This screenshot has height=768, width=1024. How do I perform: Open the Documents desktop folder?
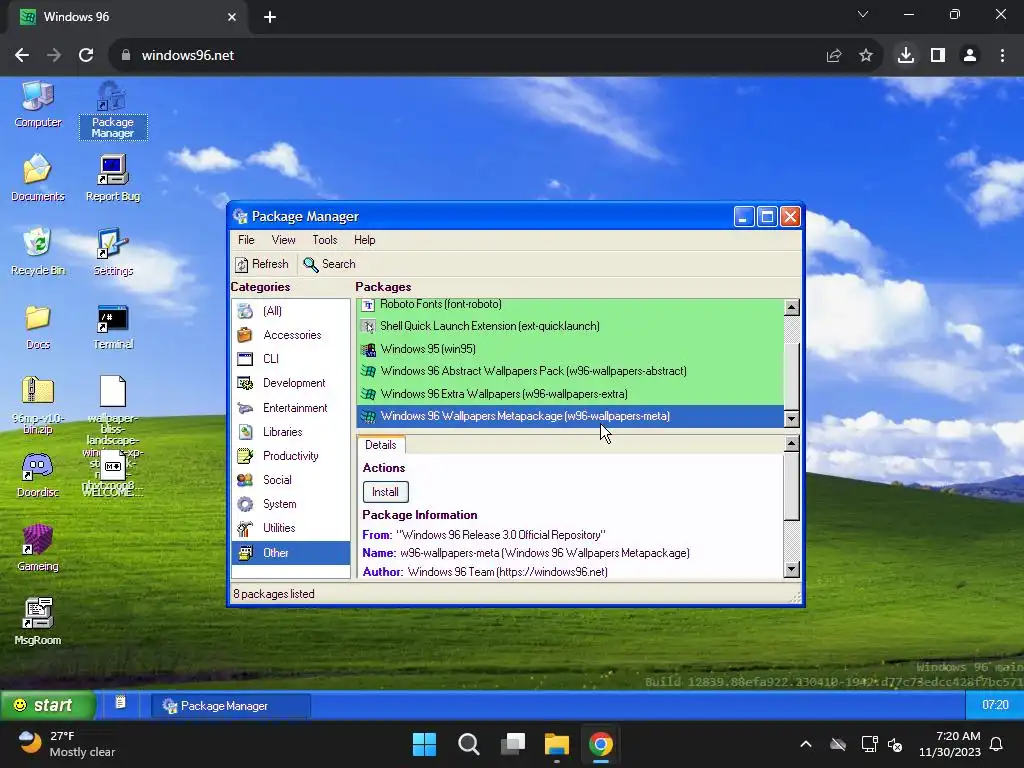(38, 178)
